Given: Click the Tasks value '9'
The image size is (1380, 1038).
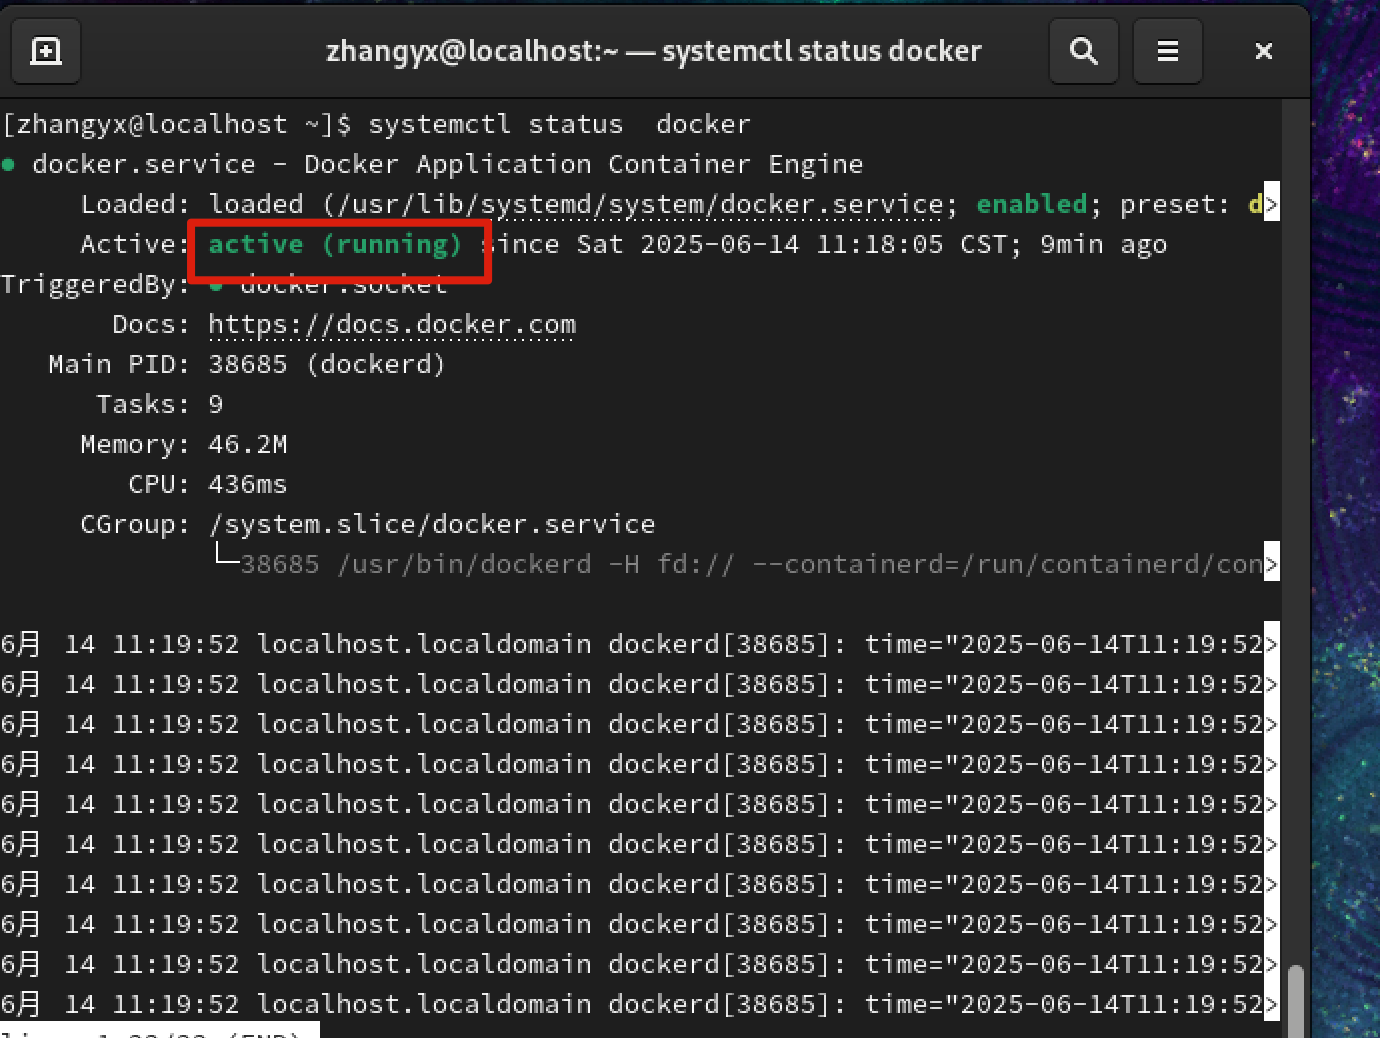Looking at the screenshot, I should pos(216,404).
